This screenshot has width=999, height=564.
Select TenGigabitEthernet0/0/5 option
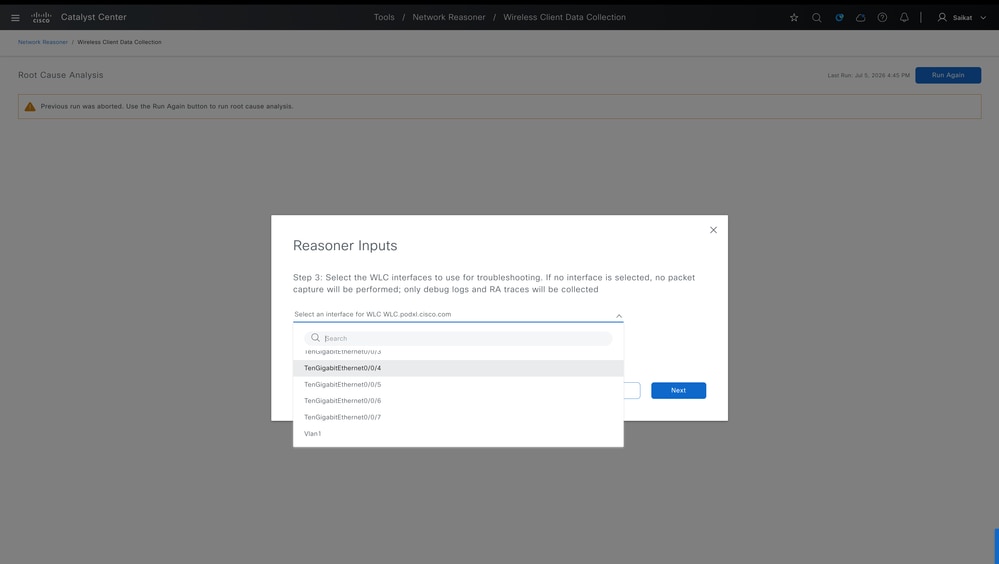[458, 384]
